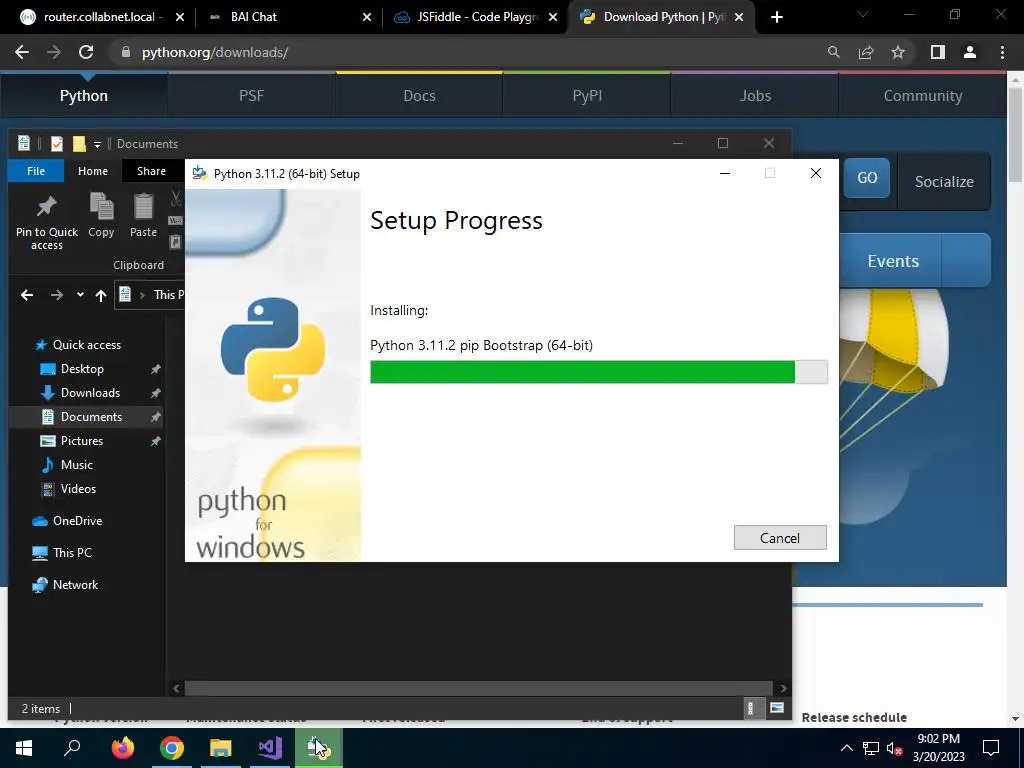Viewport: 1024px width, 768px height.
Task: Open Downloads in Explorer sidebar
Action: [90, 393]
